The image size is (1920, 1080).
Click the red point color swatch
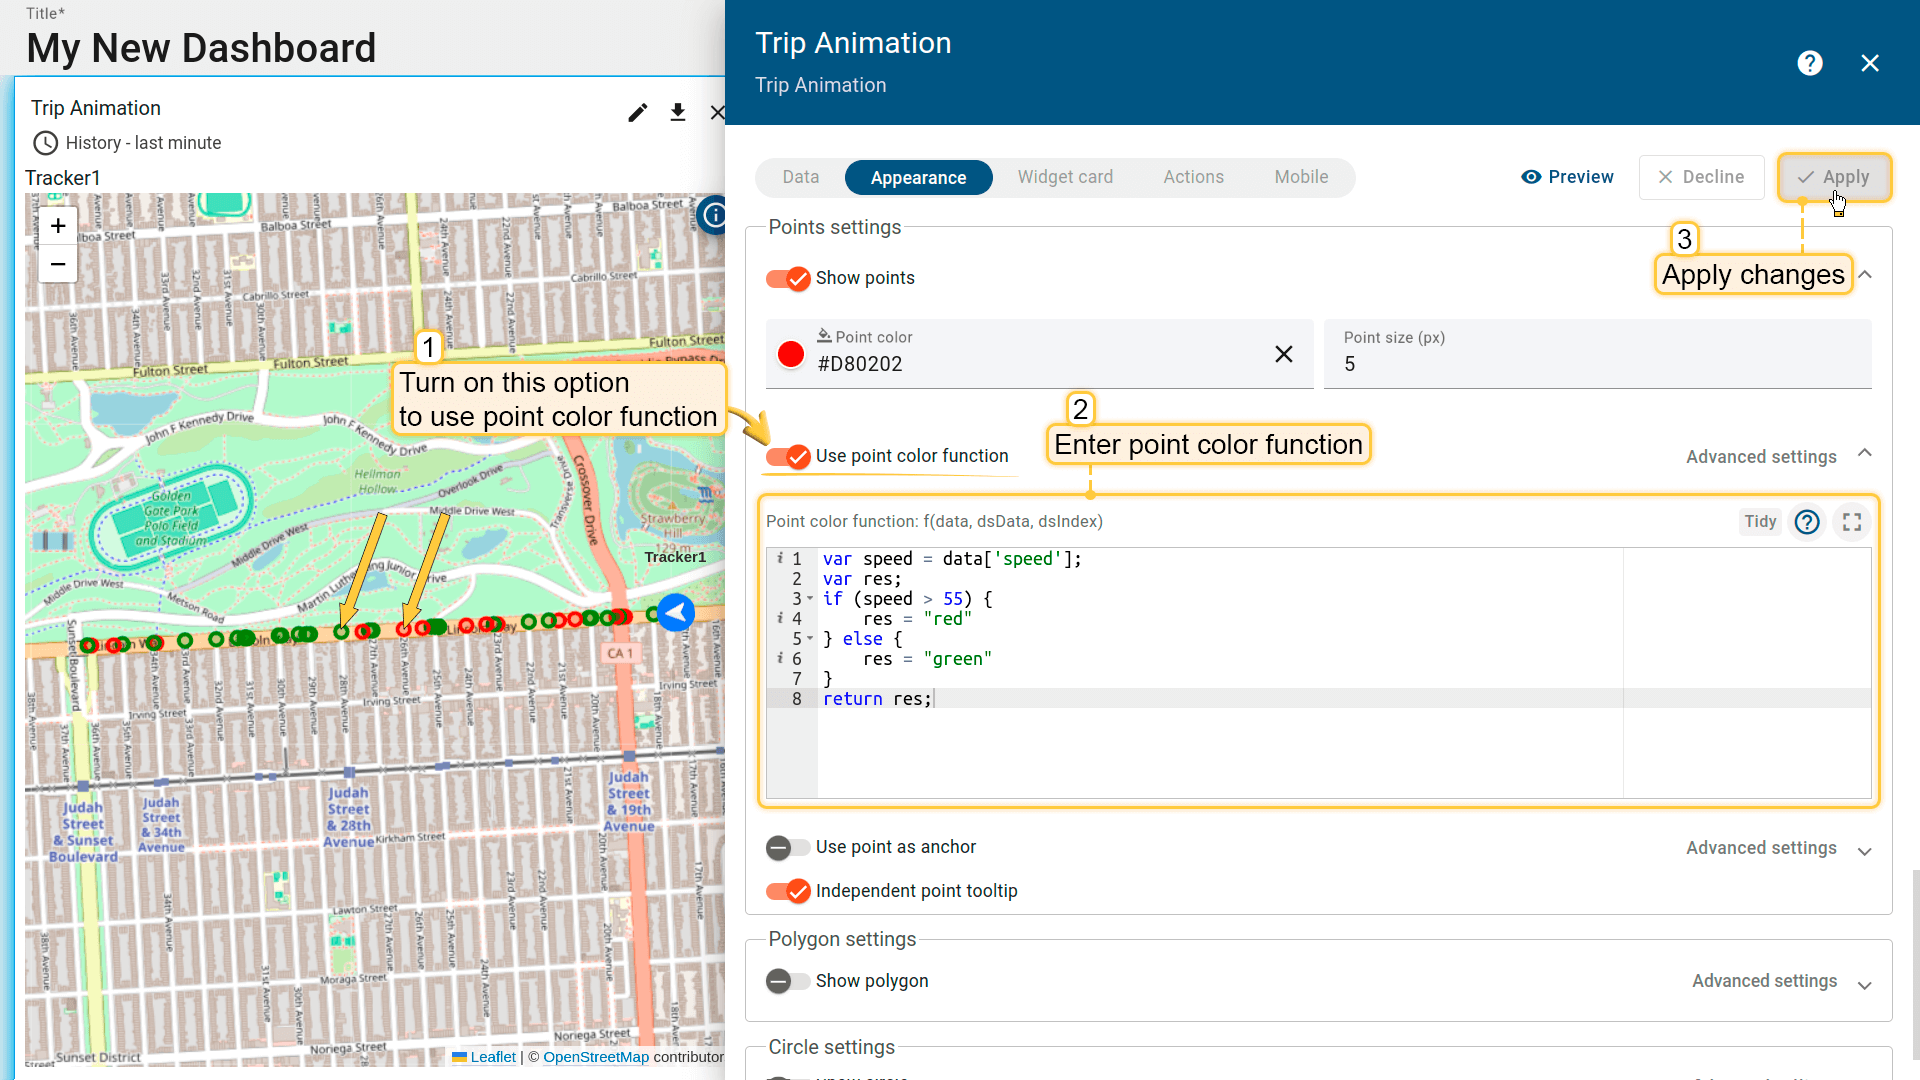(x=791, y=354)
